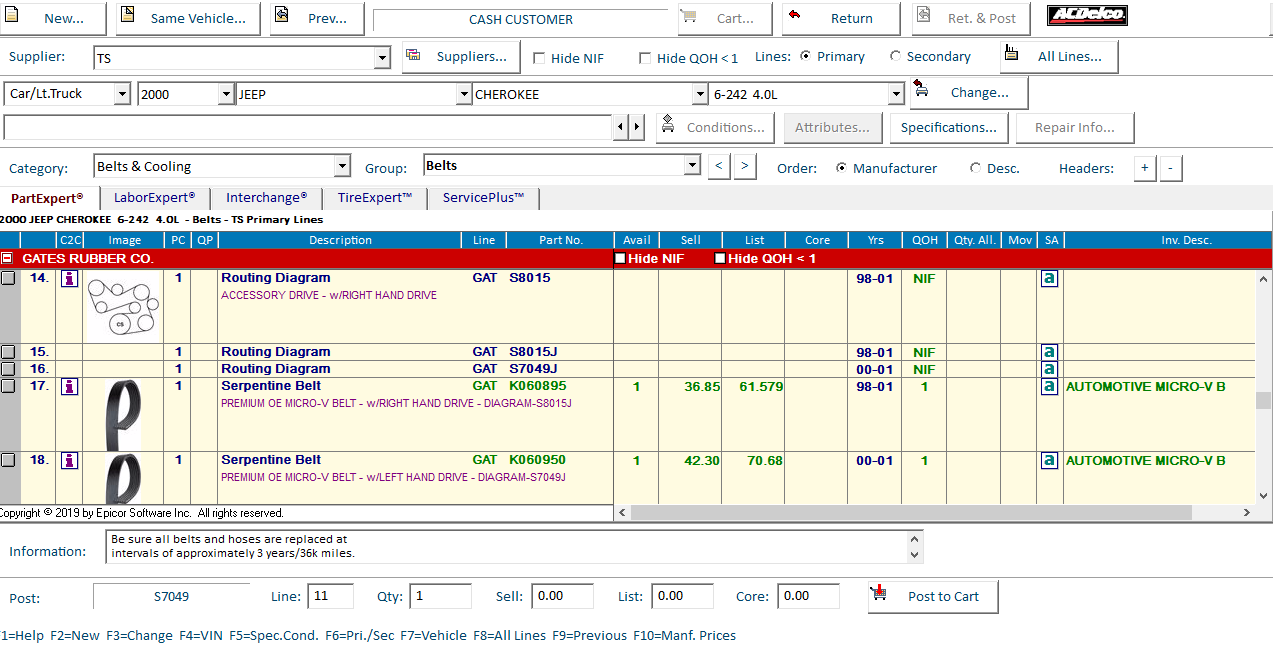
Task: Click the Prev... button
Action: coord(317,18)
